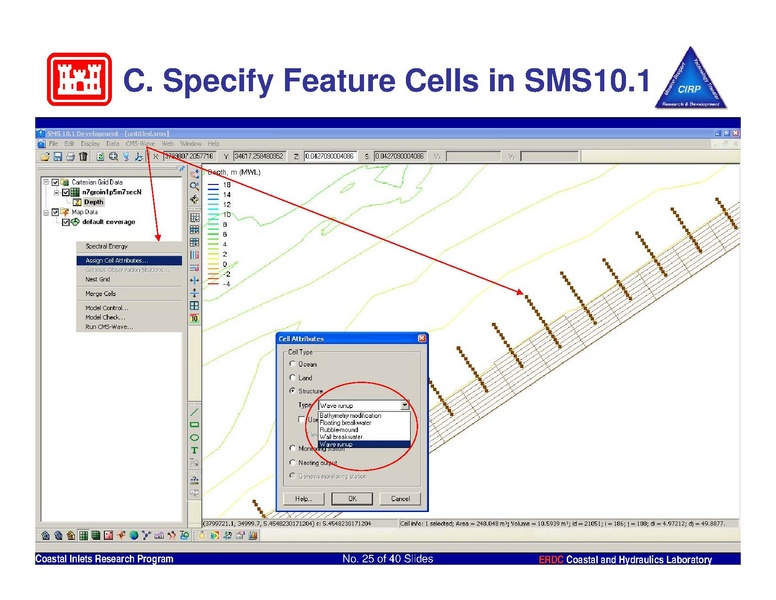
Task: Select the green Line drawing tool
Action: [x=194, y=412]
